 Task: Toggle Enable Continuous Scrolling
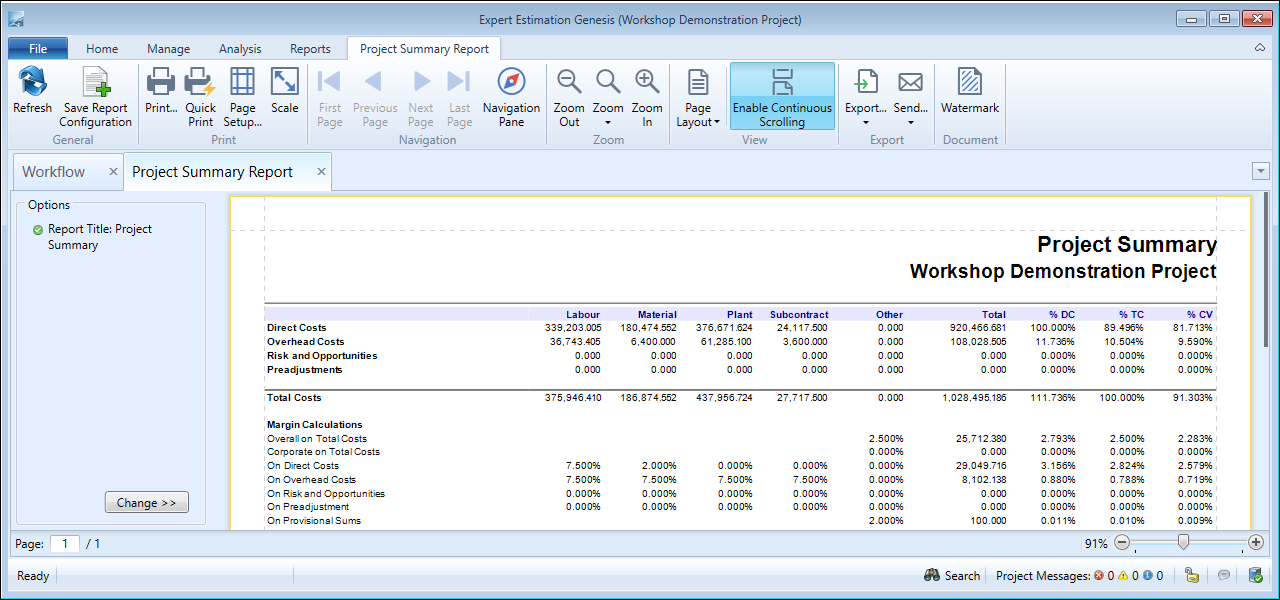782,96
